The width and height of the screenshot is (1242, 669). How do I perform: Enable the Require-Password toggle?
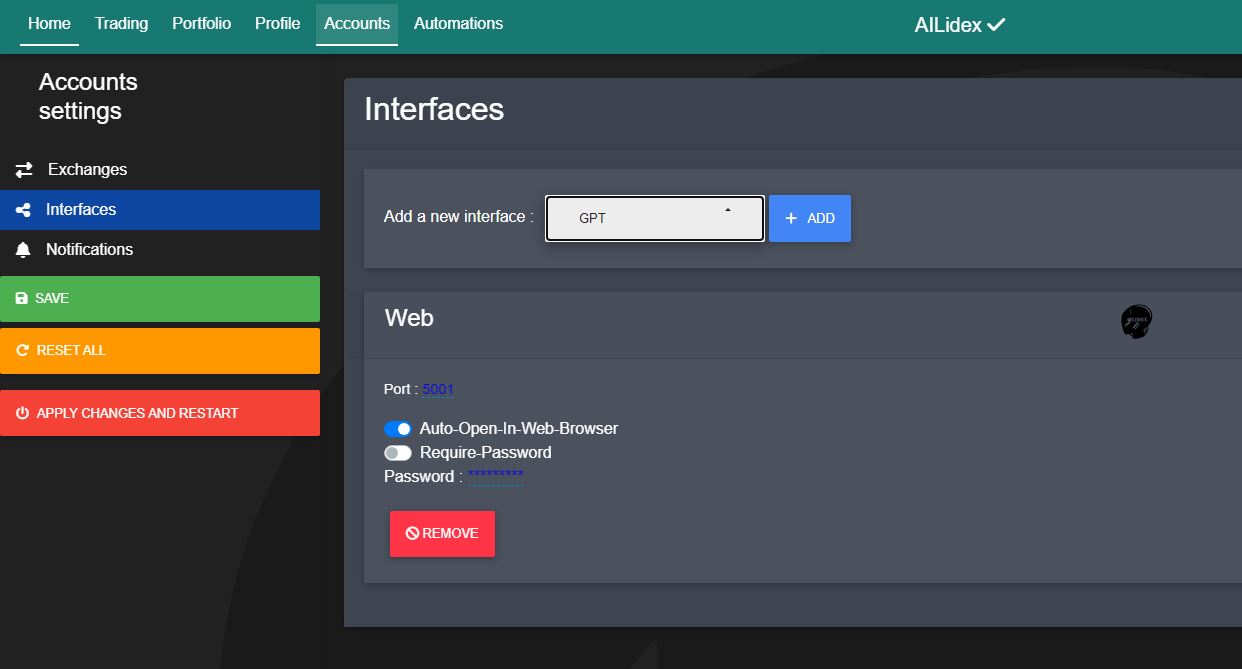398,452
